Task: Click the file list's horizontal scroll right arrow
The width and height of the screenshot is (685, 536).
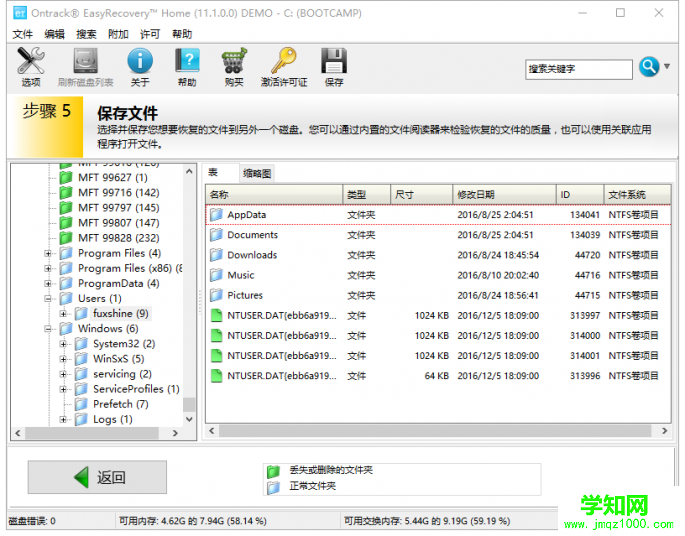Action: point(664,431)
